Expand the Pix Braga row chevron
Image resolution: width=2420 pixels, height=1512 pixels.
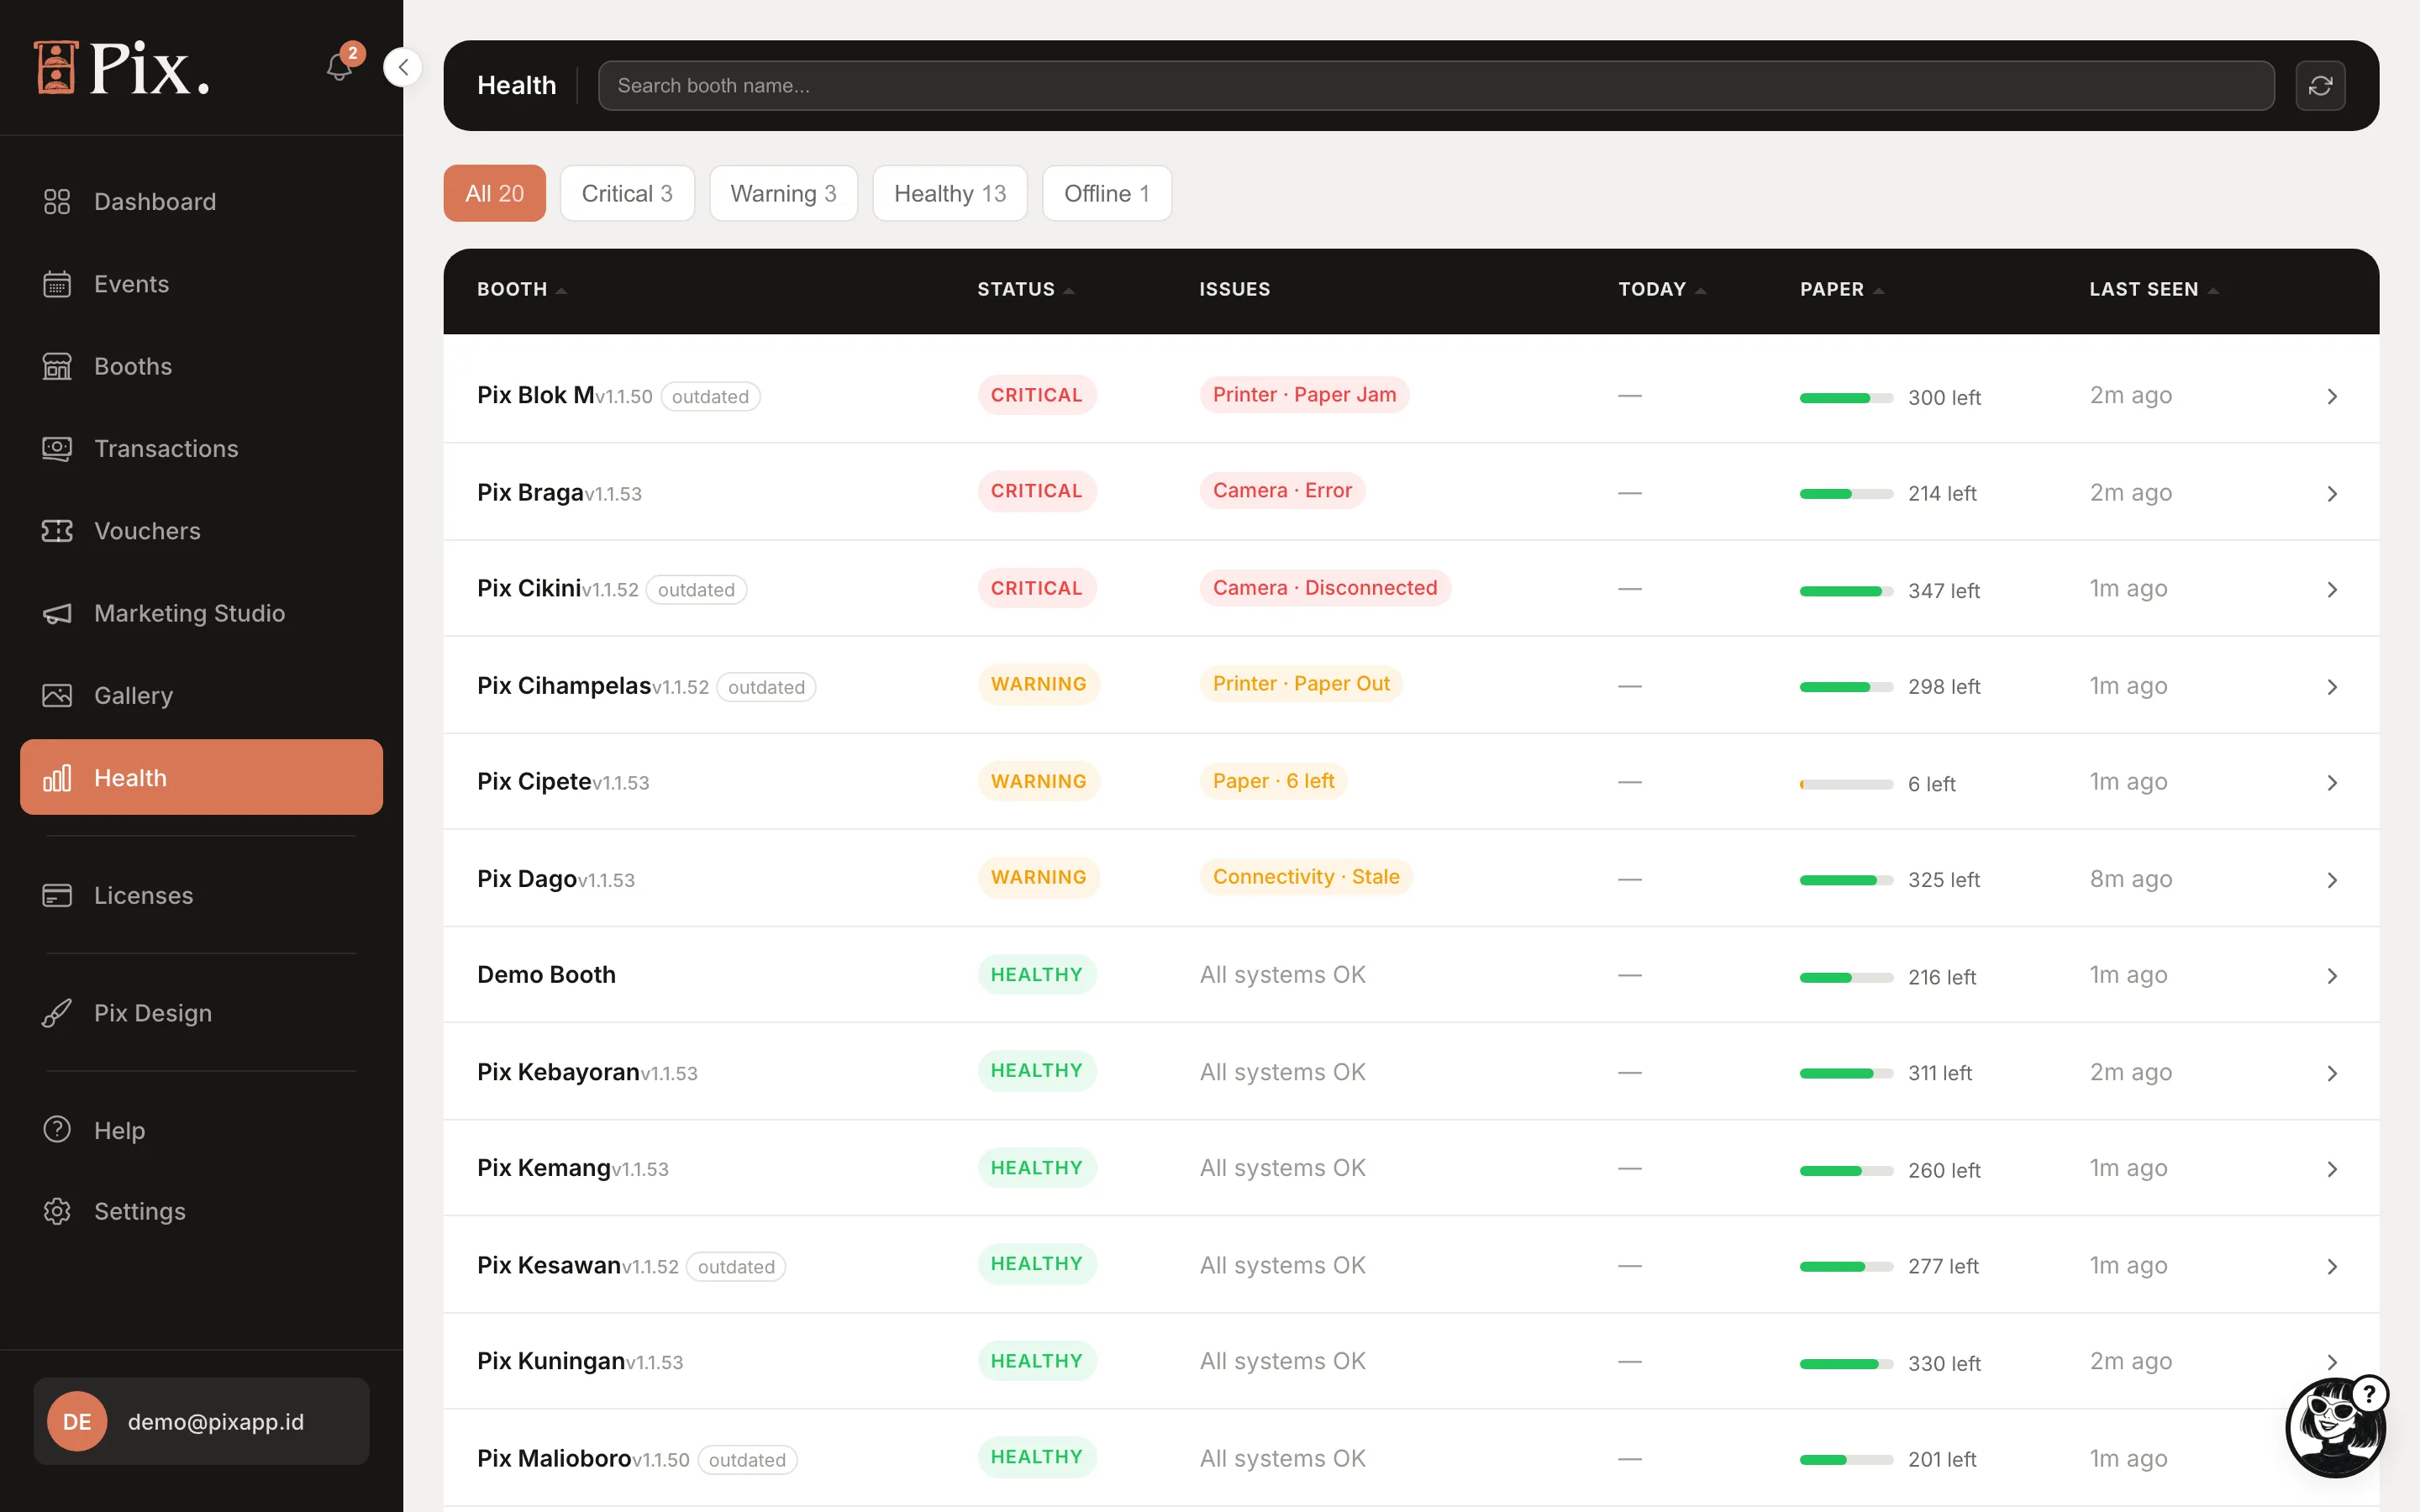click(2332, 494)
